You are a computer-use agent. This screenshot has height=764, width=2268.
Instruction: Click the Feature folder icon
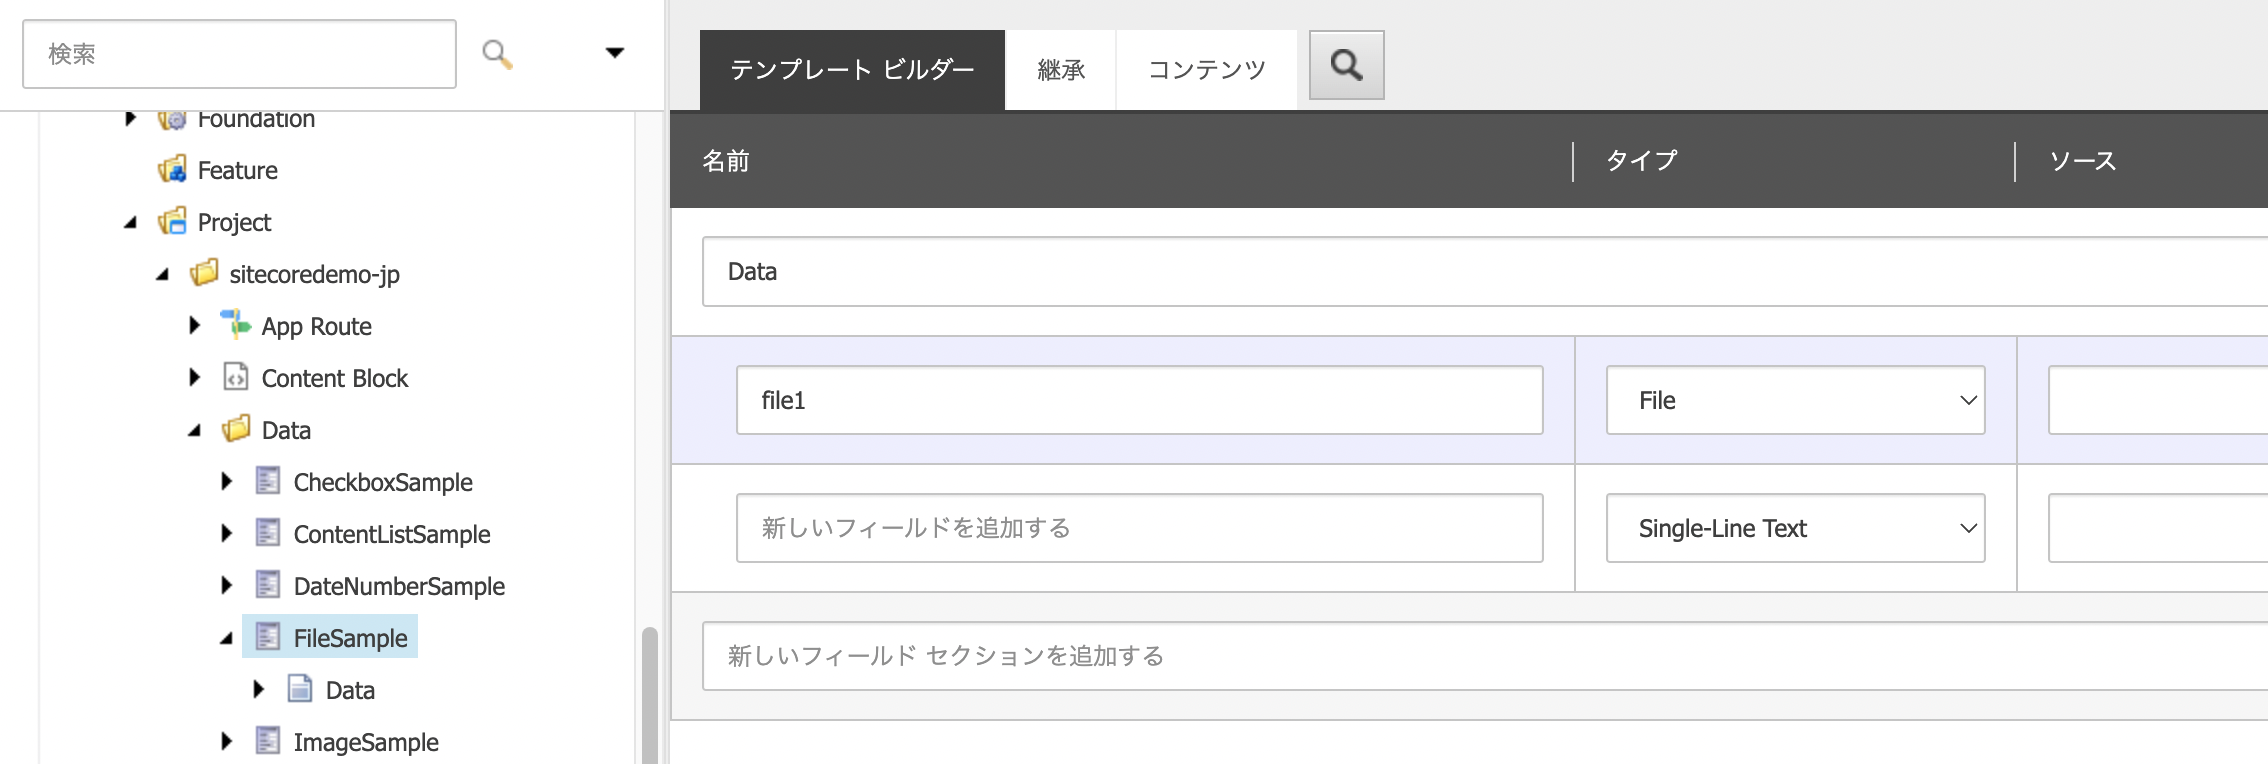pos(172,169)
